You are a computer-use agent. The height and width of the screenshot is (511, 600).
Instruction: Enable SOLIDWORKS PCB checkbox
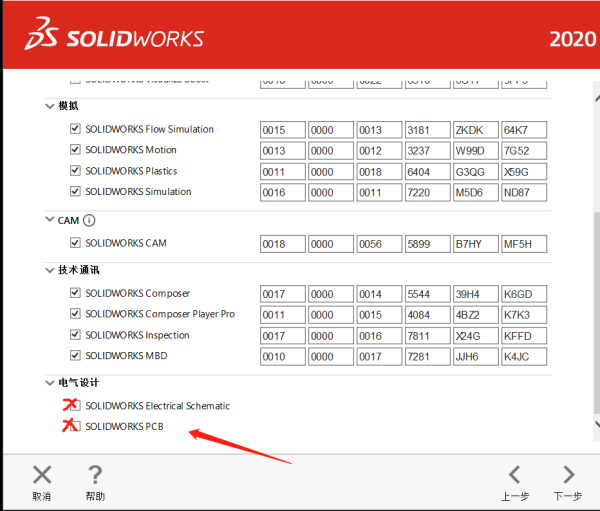click(x=75, y=427)
